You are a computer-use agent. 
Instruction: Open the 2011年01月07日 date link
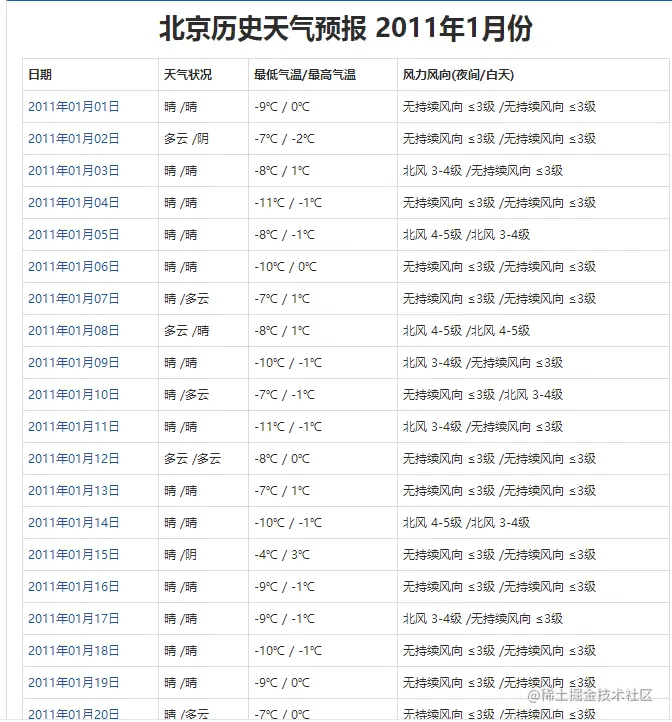pyautogui.click(x=74, y=299)
